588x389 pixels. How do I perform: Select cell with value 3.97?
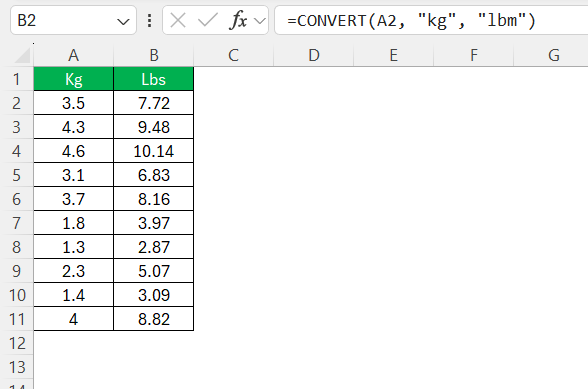click(154, 223)
